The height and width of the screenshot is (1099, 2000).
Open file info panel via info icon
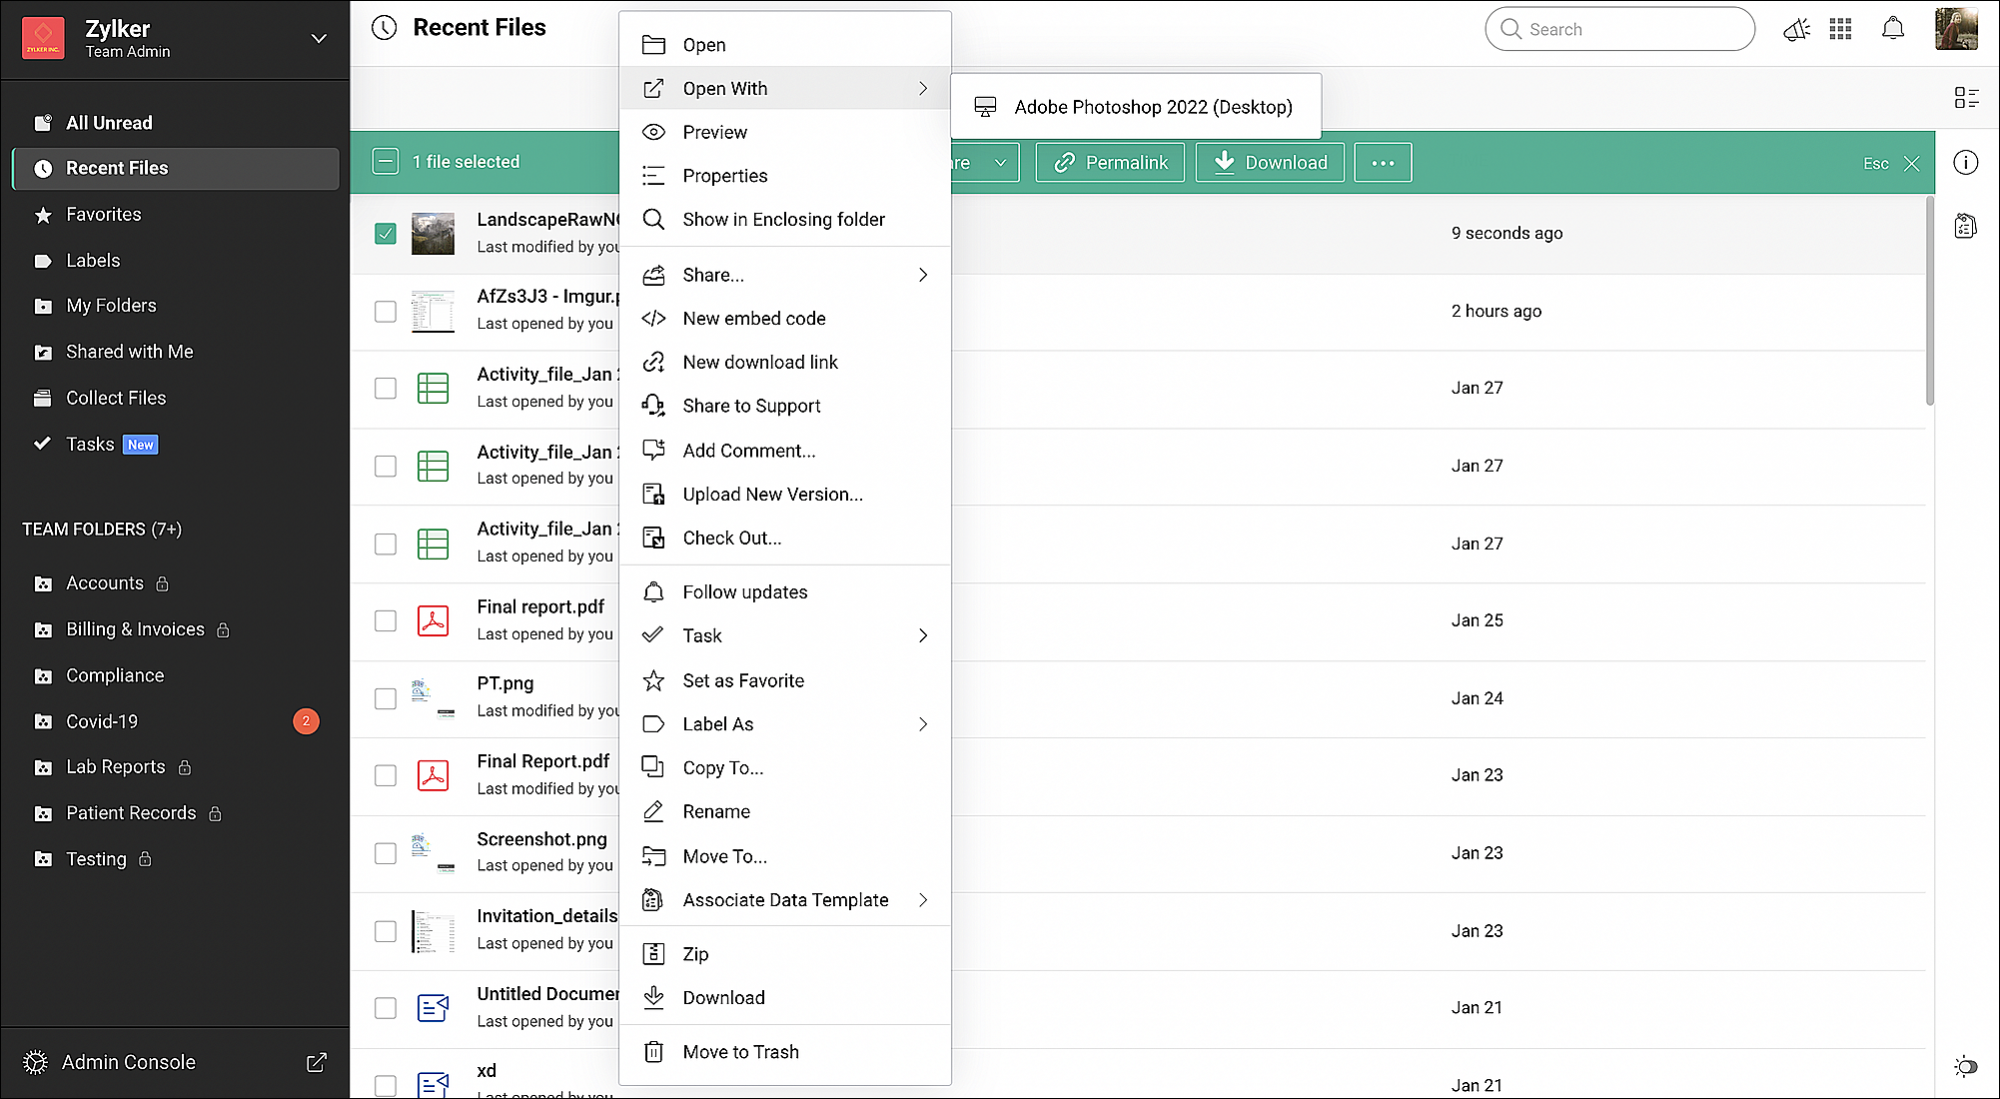tap(1966, 162)
